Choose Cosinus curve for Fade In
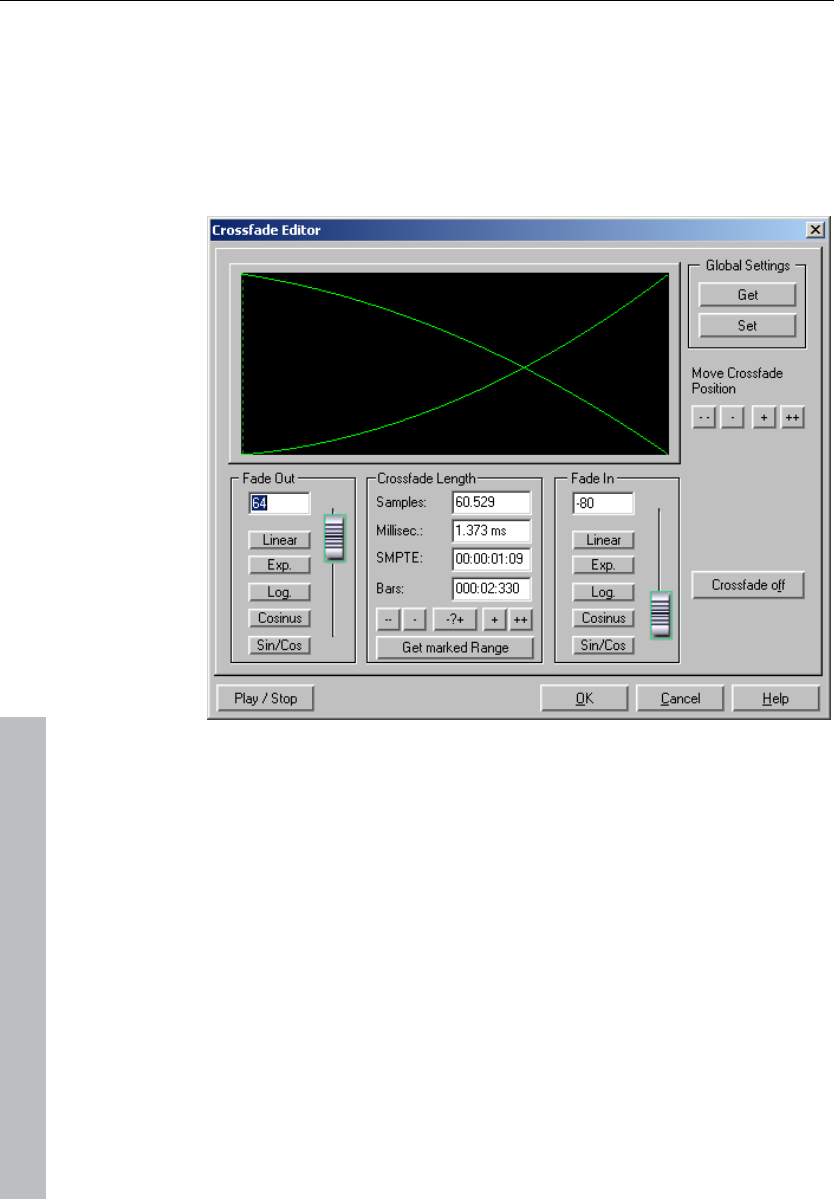 click(603, 618)
